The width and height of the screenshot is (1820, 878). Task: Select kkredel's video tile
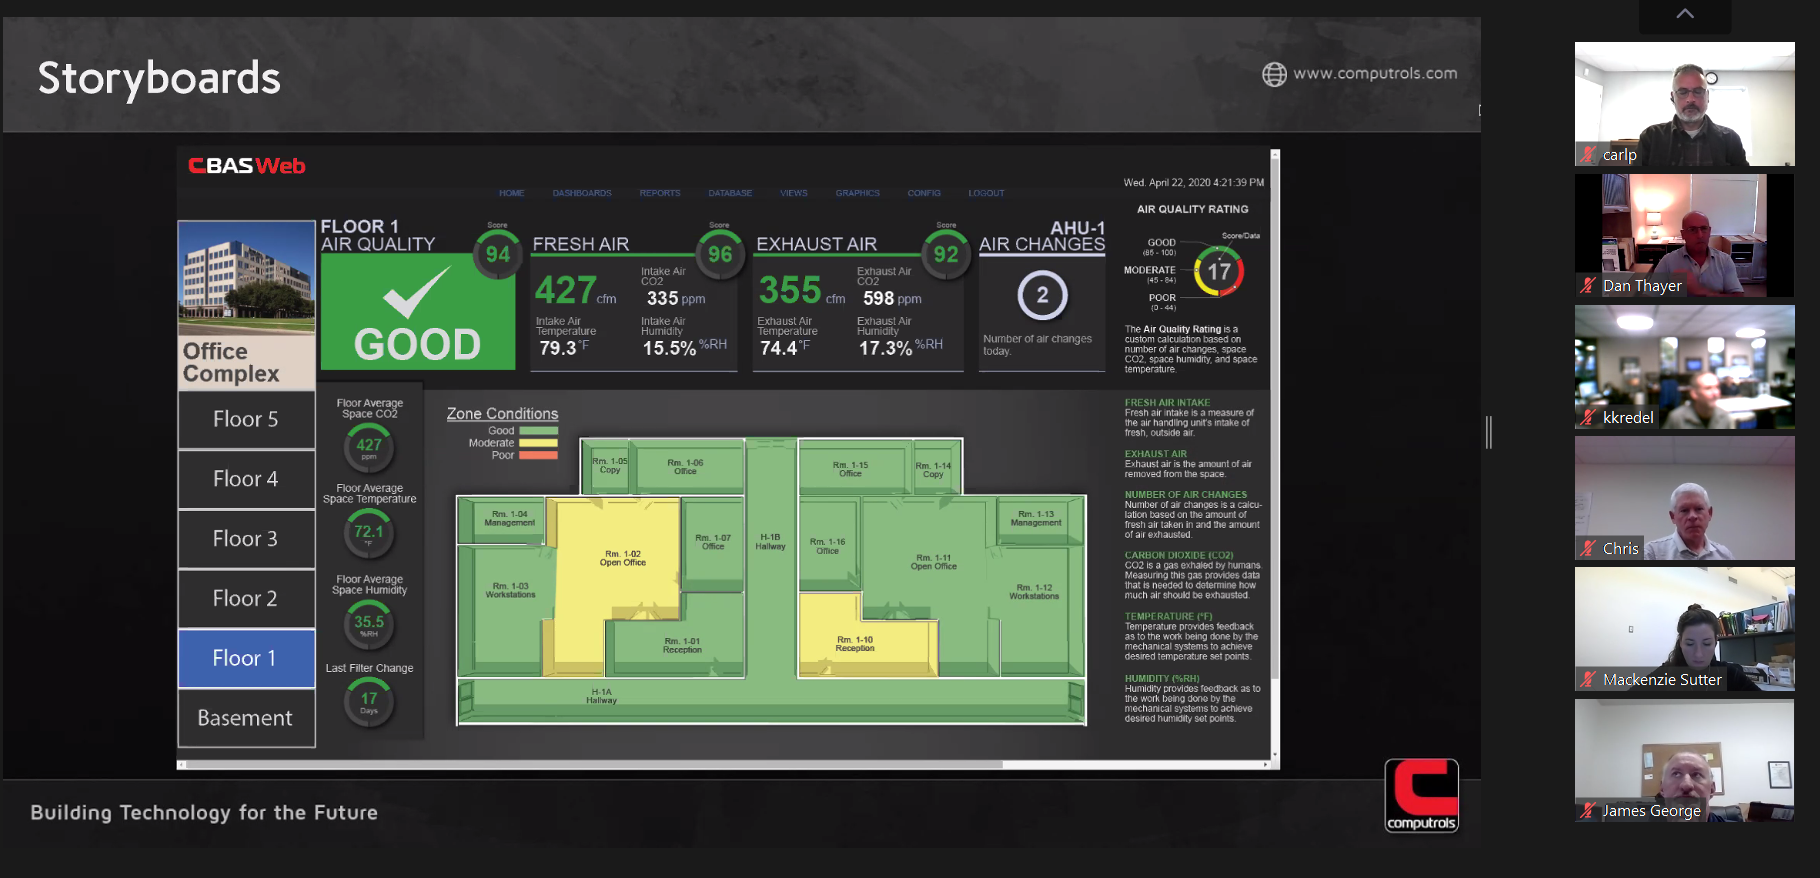click(x=1685, y=367)
